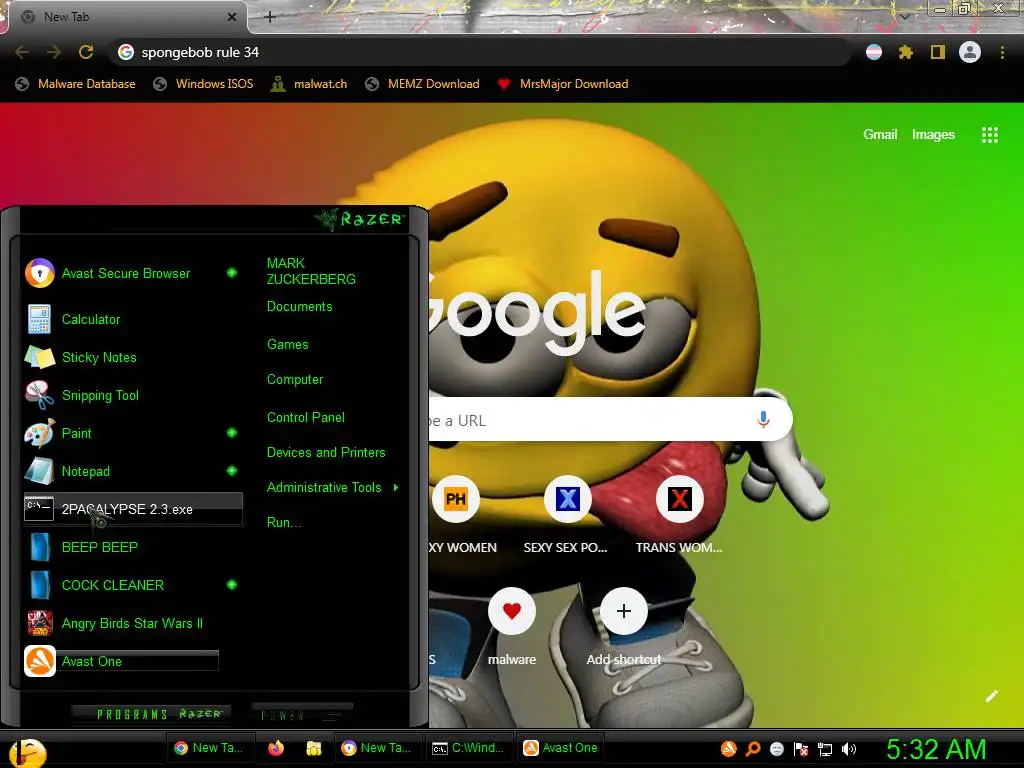1024x768 pixels.
Task: Open Games in start menu
Action: (287, 344)
